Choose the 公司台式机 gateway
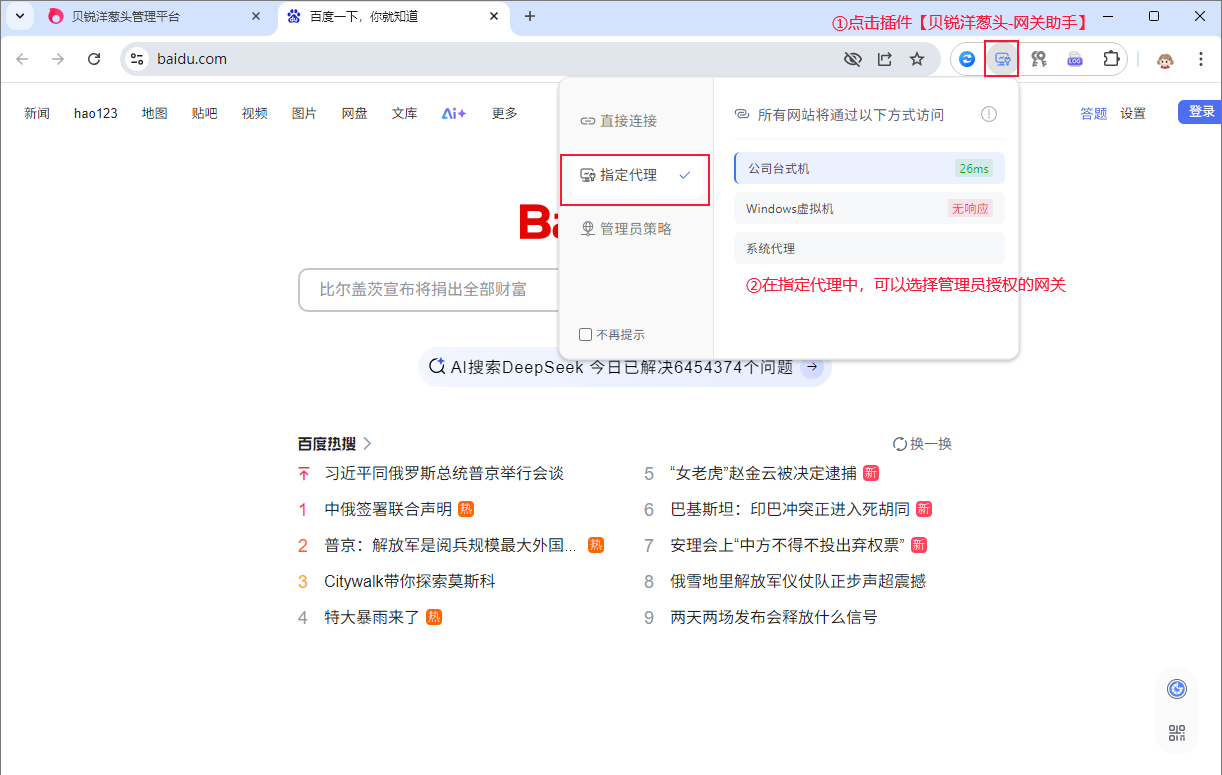Viewport: 1222px width, 775px height. 869,169
